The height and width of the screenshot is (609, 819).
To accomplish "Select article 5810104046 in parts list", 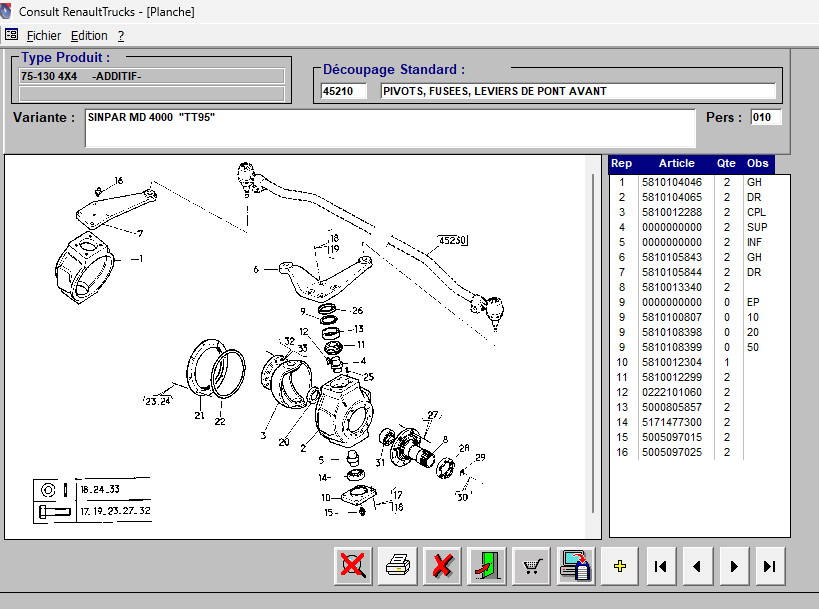I will coord(672,182).
